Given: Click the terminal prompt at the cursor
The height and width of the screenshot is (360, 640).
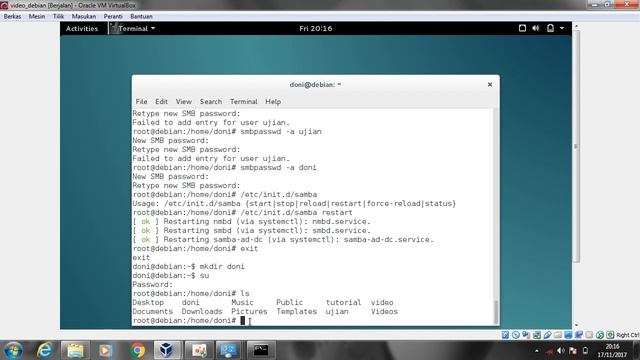Looking at the screenshot, I should coord(242,320).
